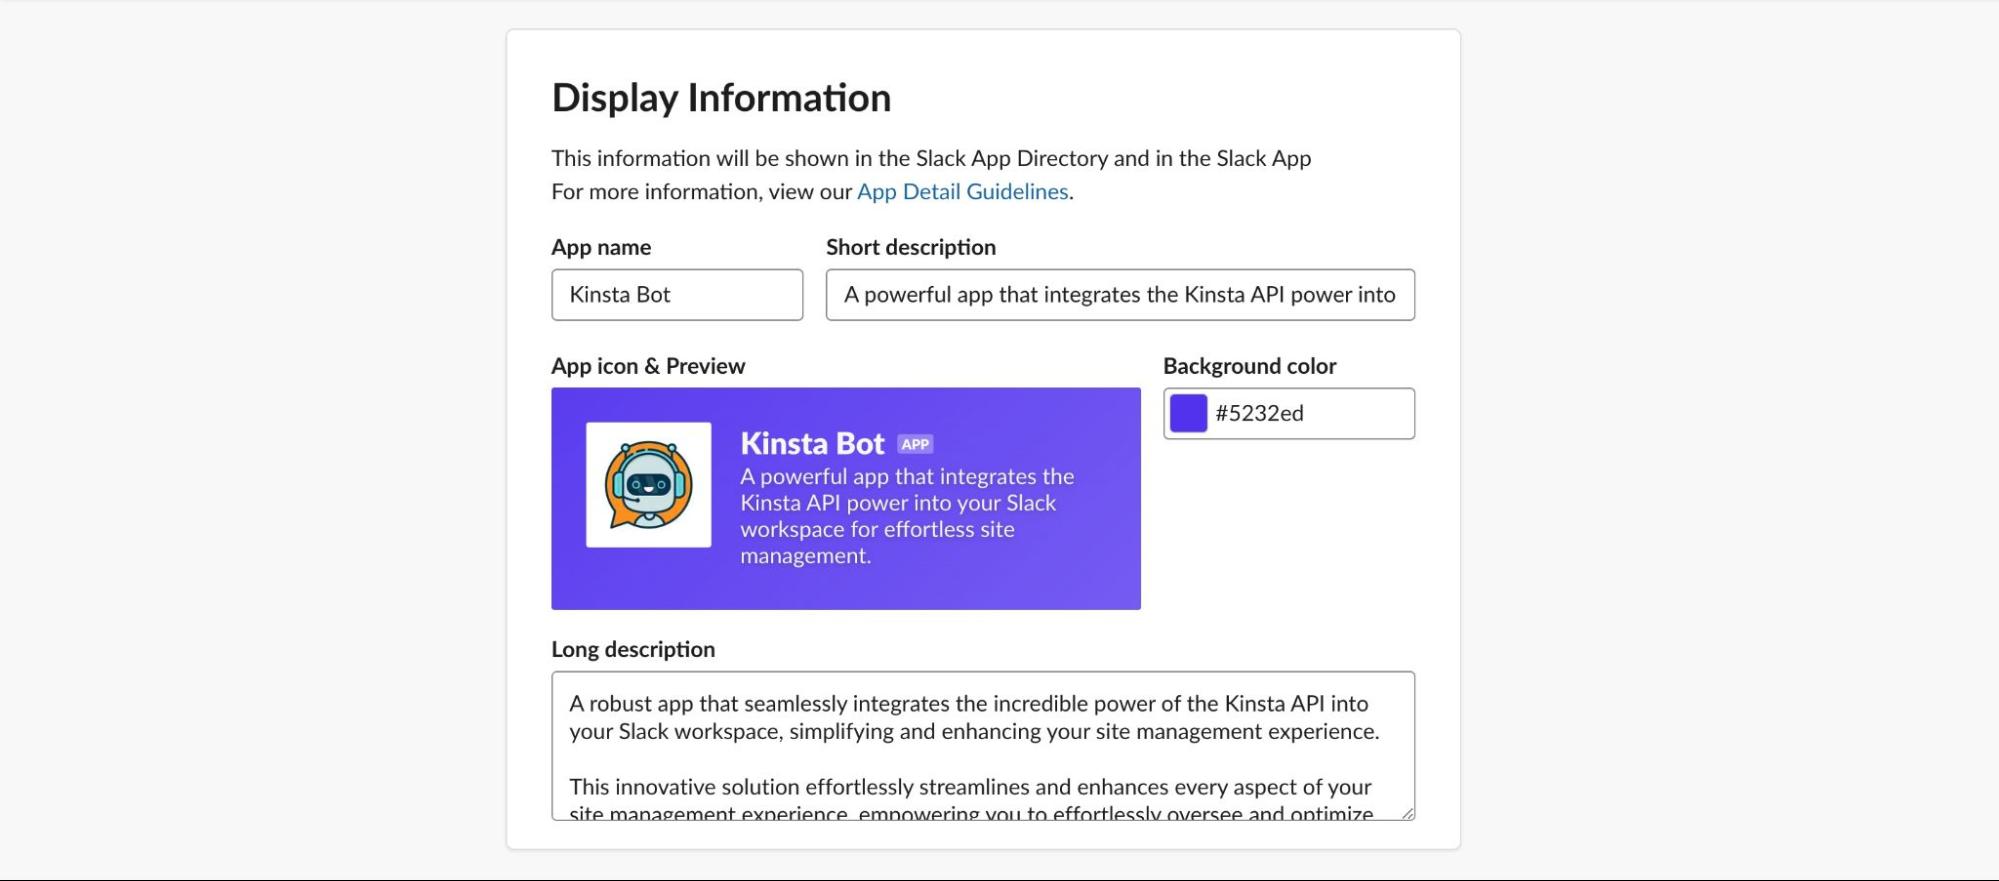Viewport: 1999px width, 881px height.
Task: Focus the App name input field
Action: [x=677, y=295]
